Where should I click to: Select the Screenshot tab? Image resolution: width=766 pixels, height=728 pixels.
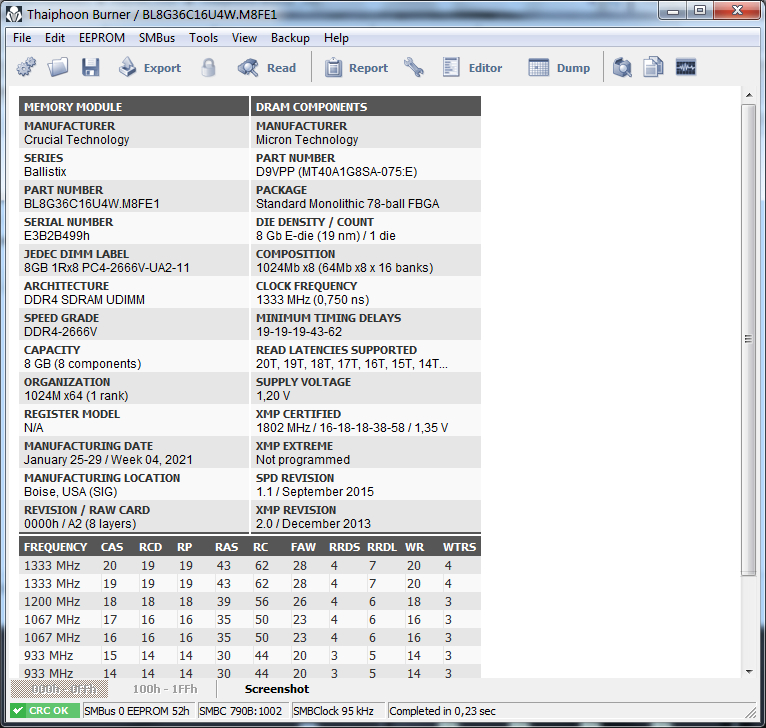277,689
